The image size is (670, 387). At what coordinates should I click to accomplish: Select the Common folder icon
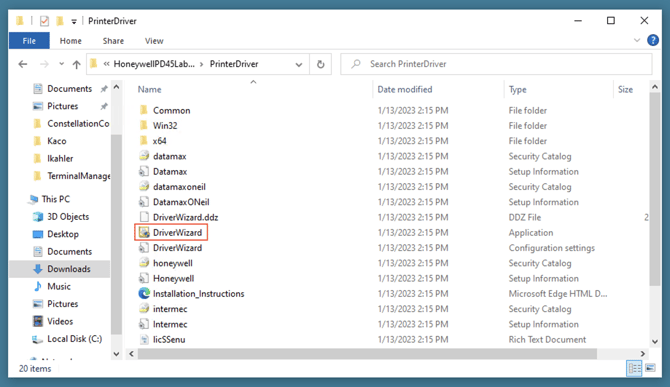pos(144,110)
